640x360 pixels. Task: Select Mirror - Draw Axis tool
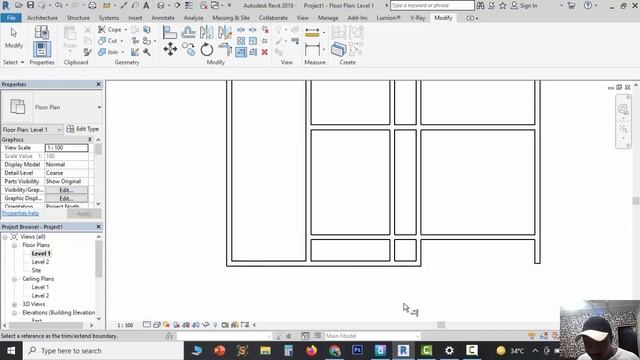[224, 32]
